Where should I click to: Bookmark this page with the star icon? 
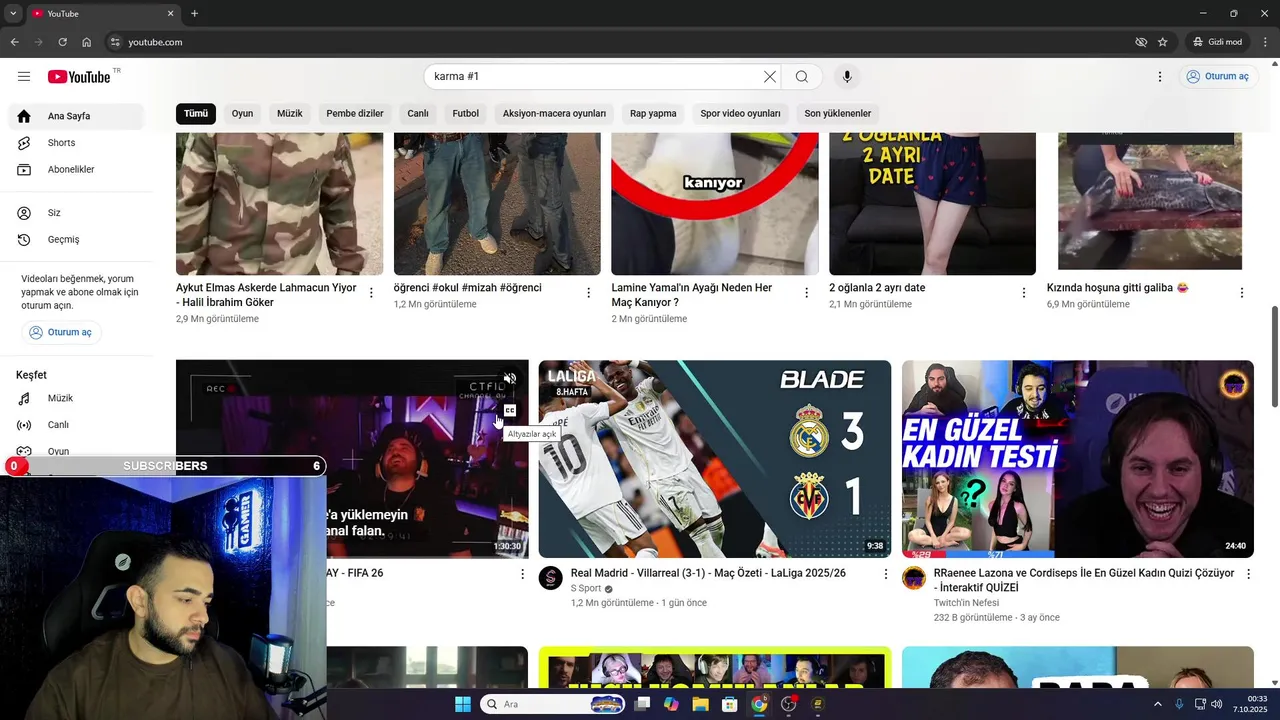(x=1163, y=42)
